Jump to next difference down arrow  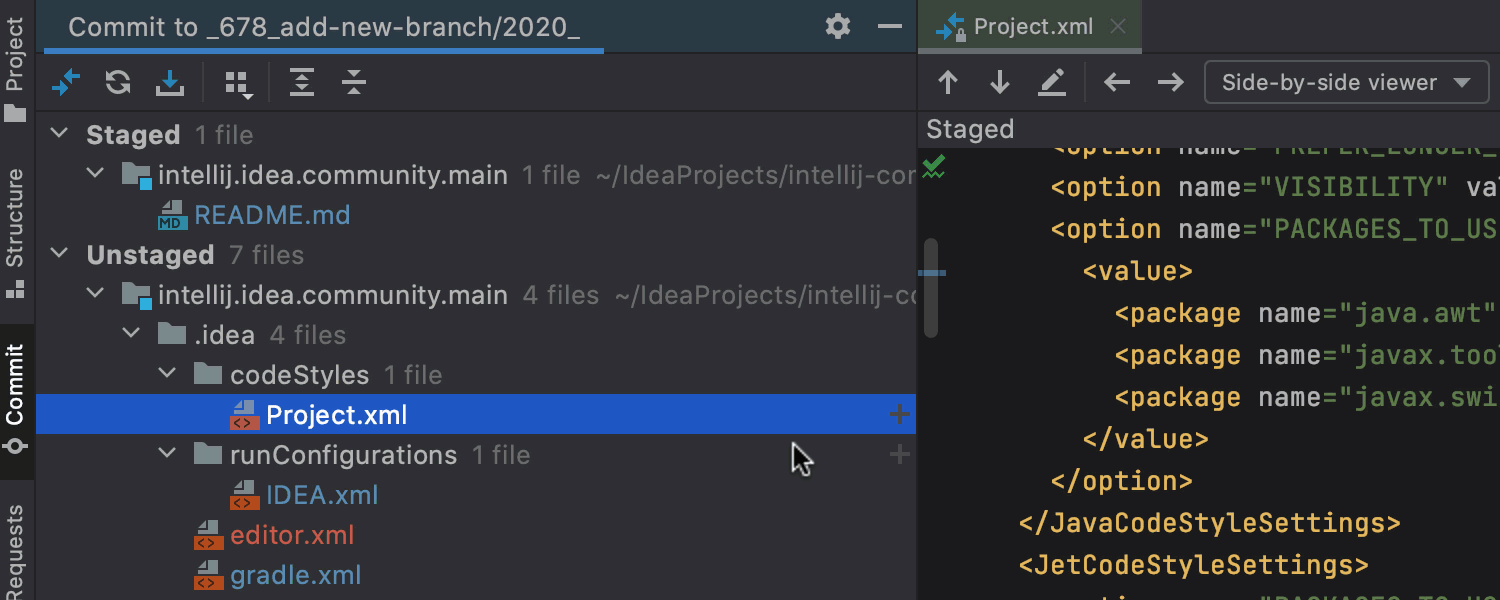pyautogui.click(x=999, y=83)
